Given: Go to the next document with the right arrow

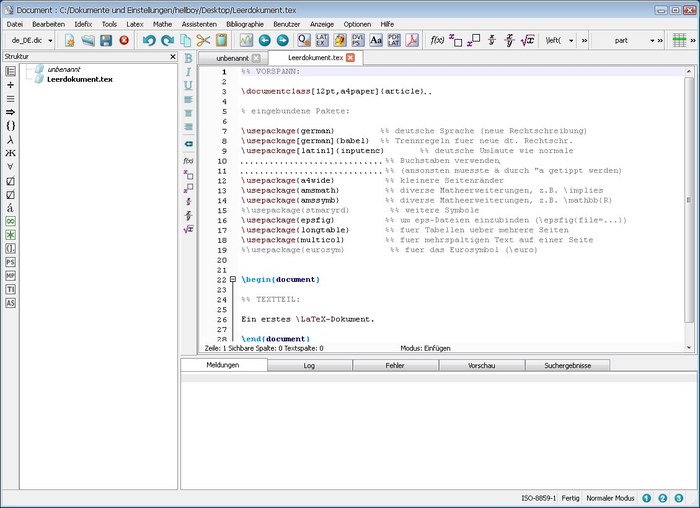Looking at the screenshot, I should coord(283,41).
